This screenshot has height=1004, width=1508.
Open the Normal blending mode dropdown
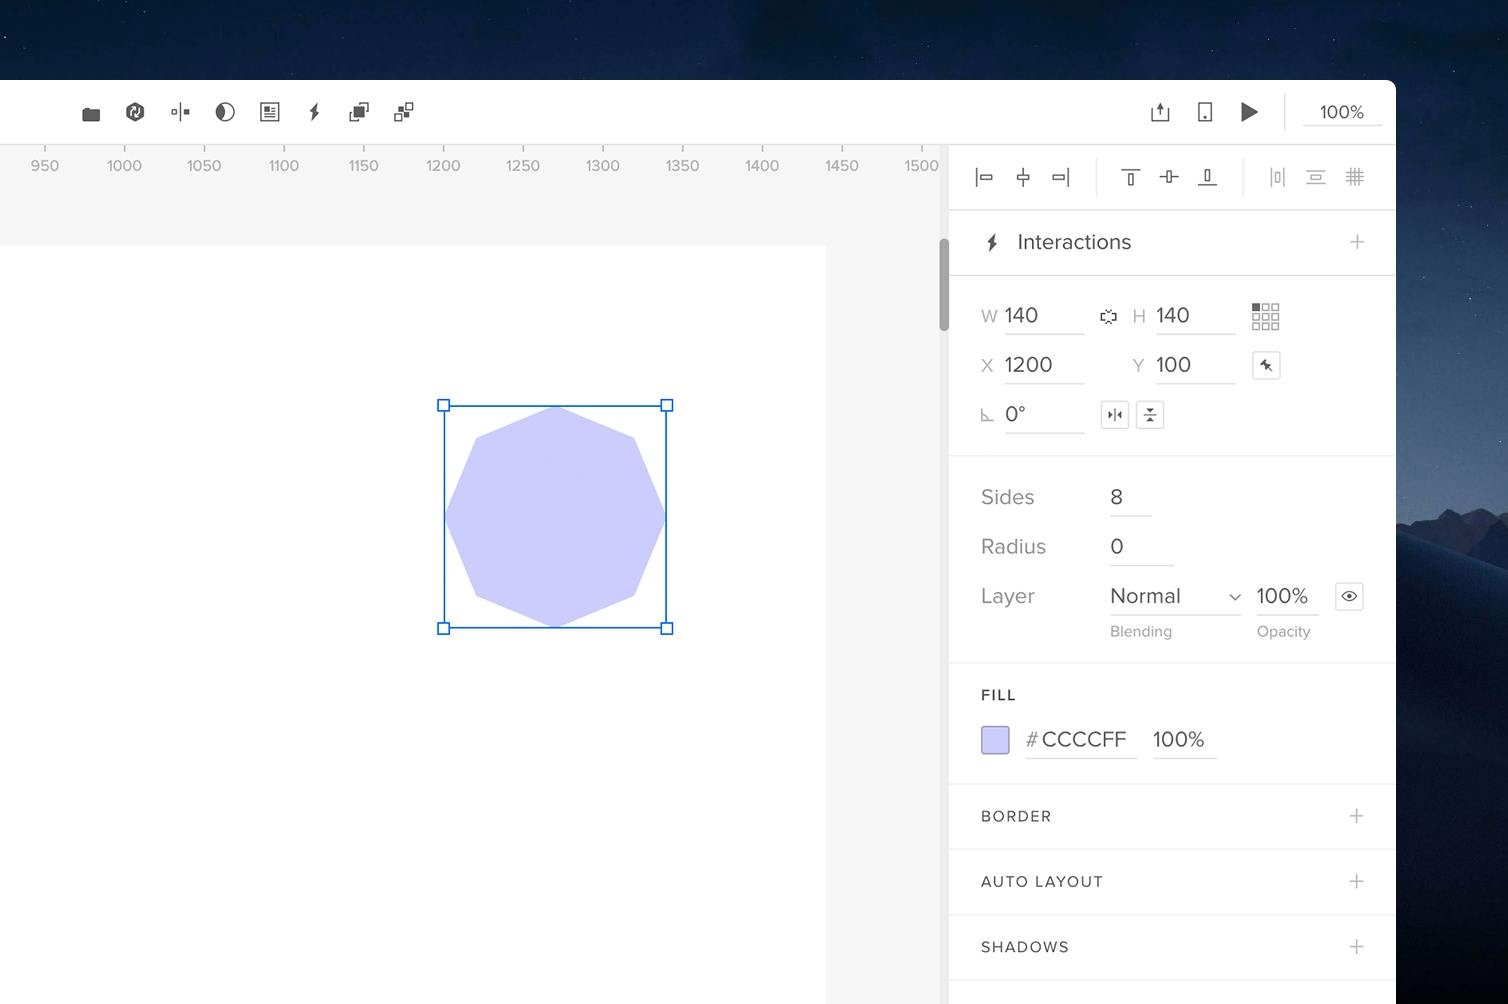pos(1173,596)
